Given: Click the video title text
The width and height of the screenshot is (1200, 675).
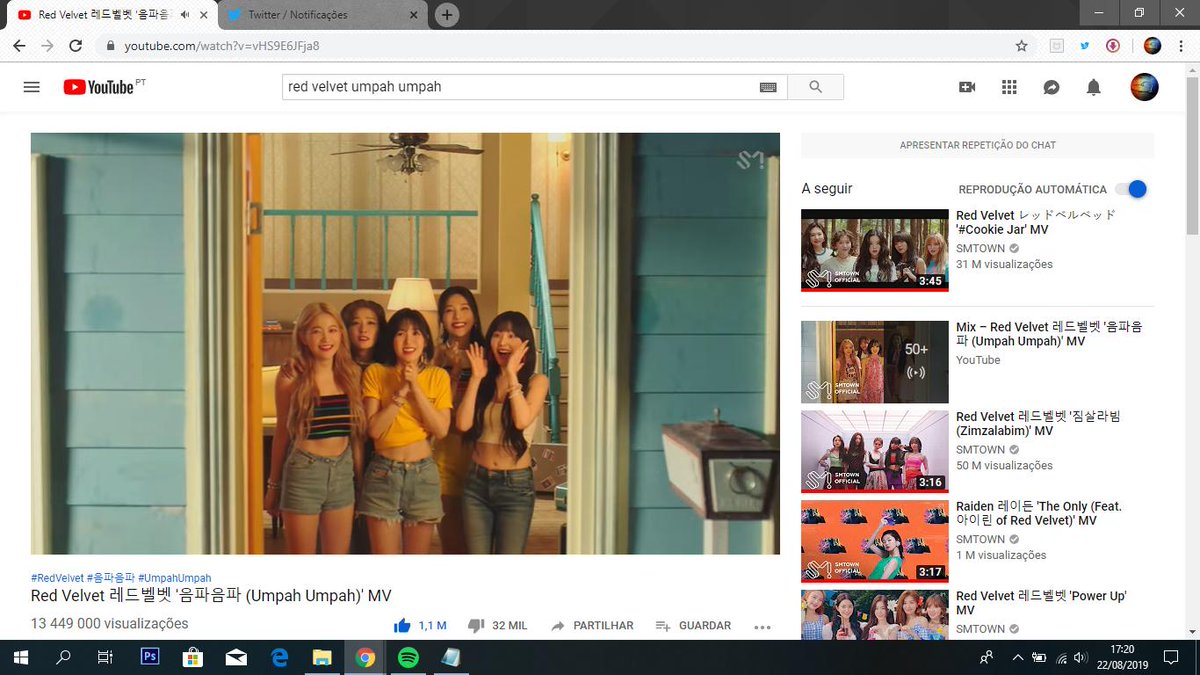Looking at the screenshot, I should point(211,596).
